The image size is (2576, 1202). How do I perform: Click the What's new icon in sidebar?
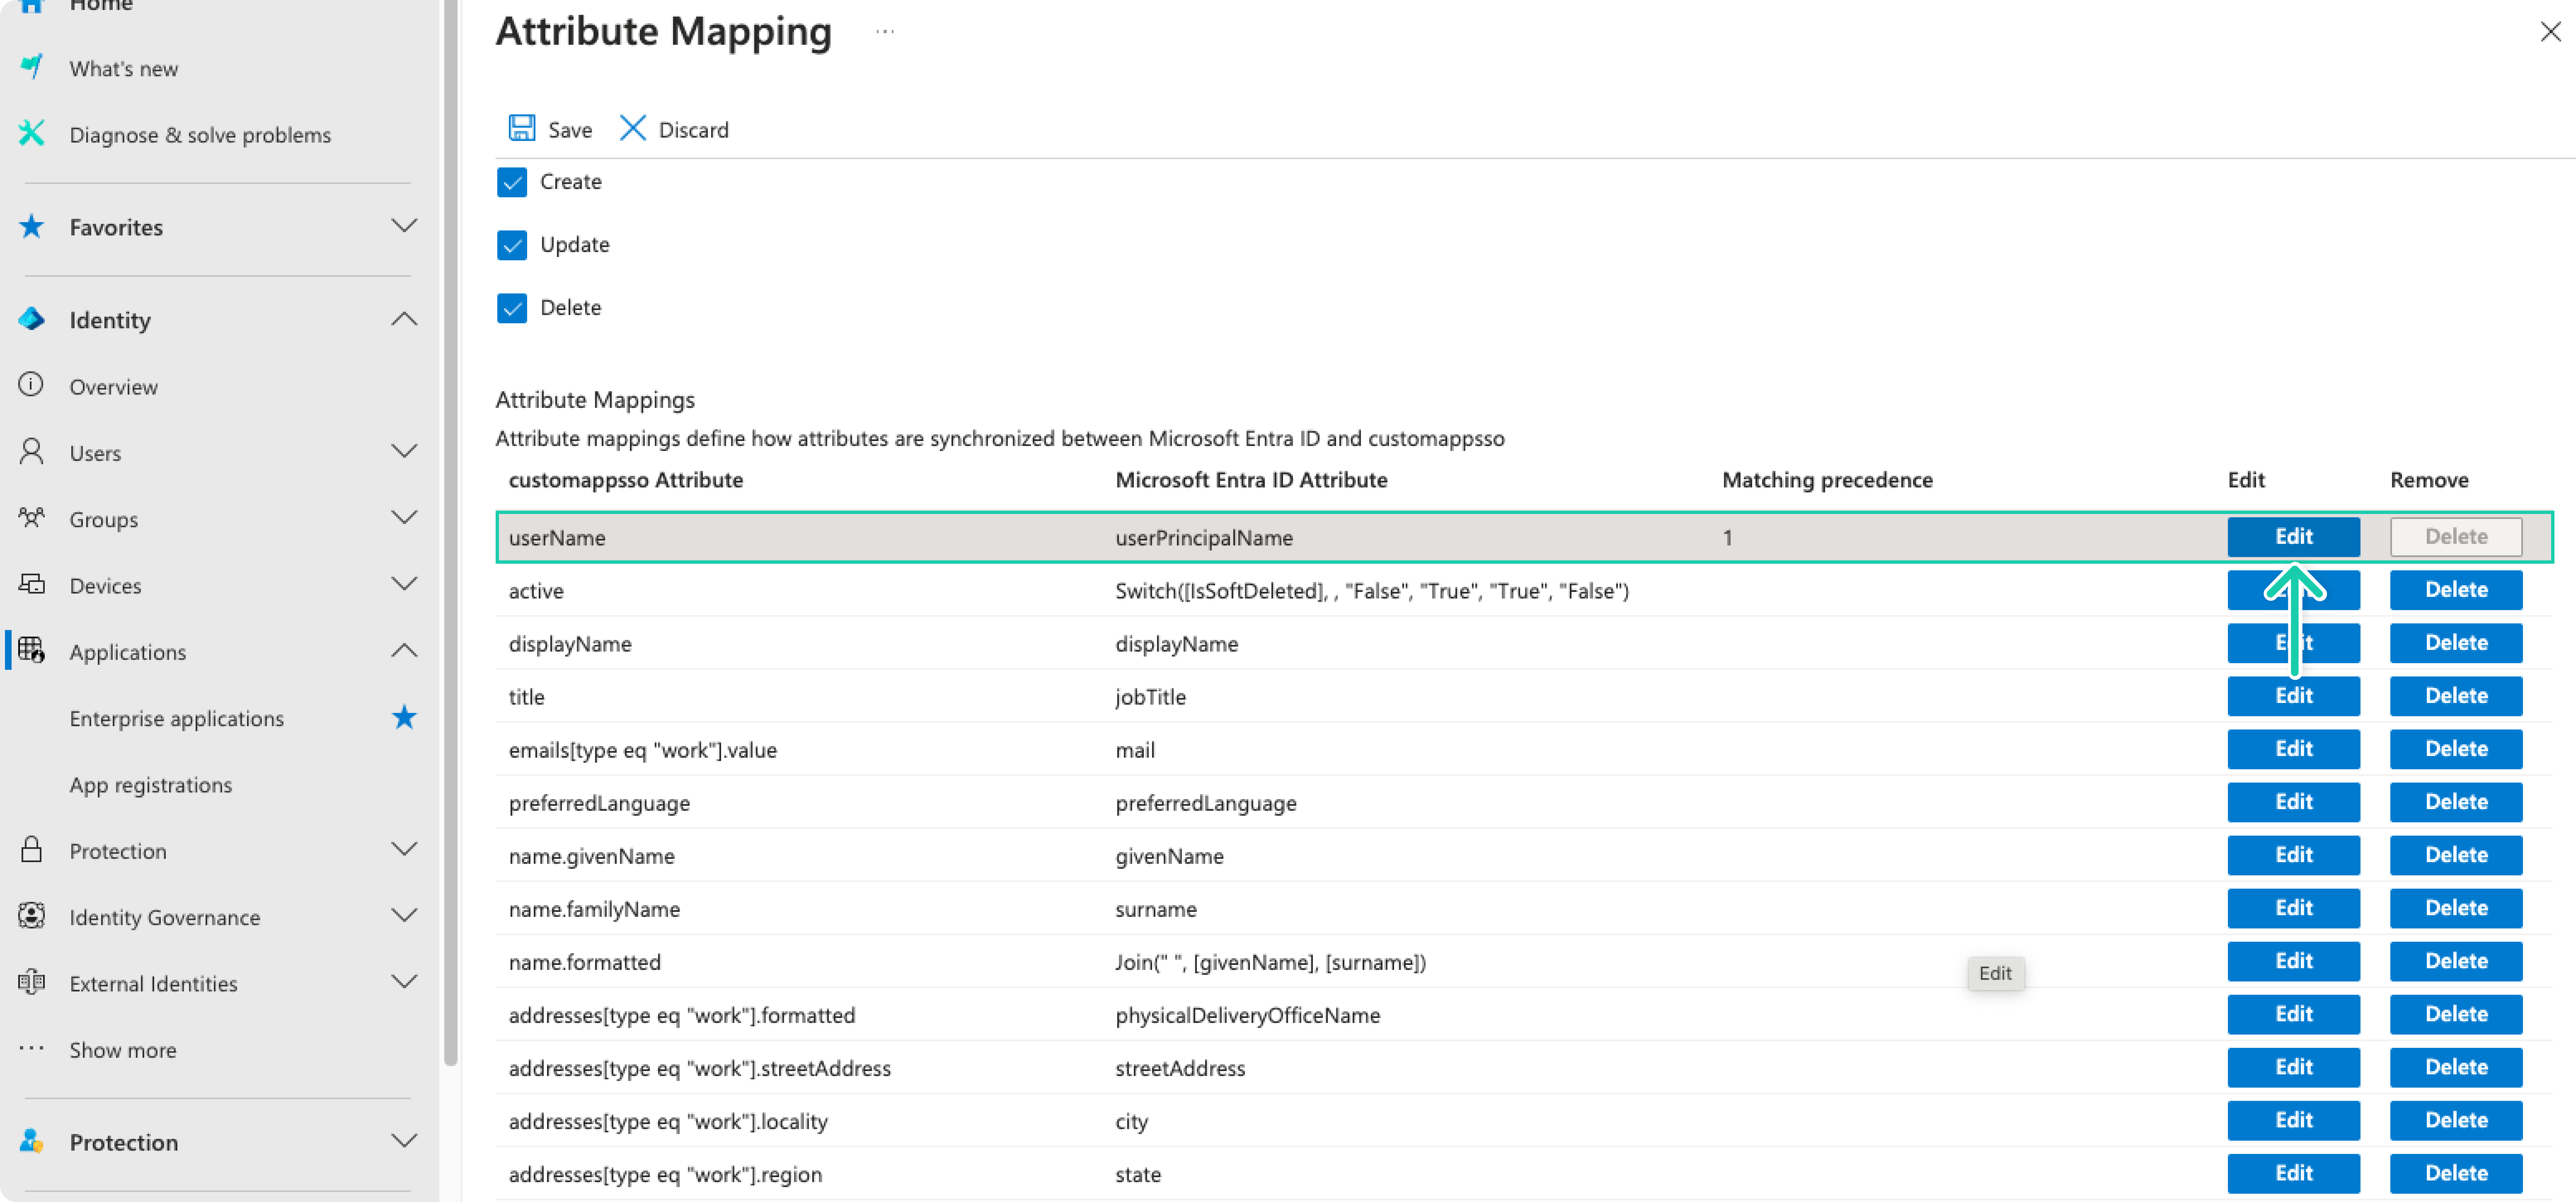pos(31,67)
